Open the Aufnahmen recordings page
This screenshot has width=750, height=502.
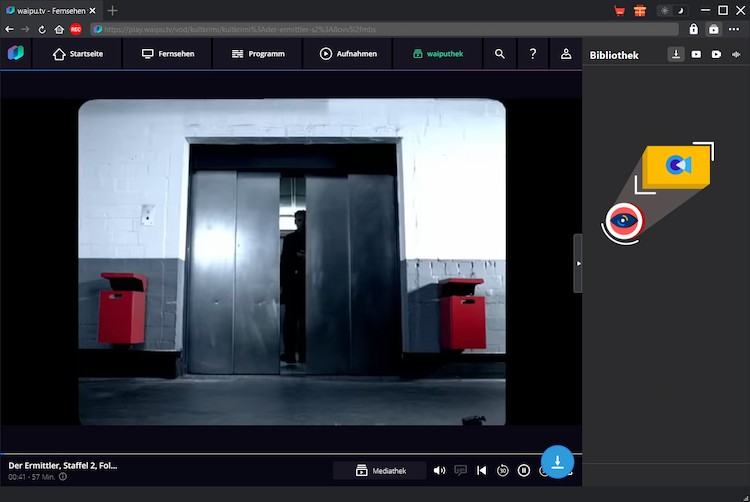pos(348,54)
